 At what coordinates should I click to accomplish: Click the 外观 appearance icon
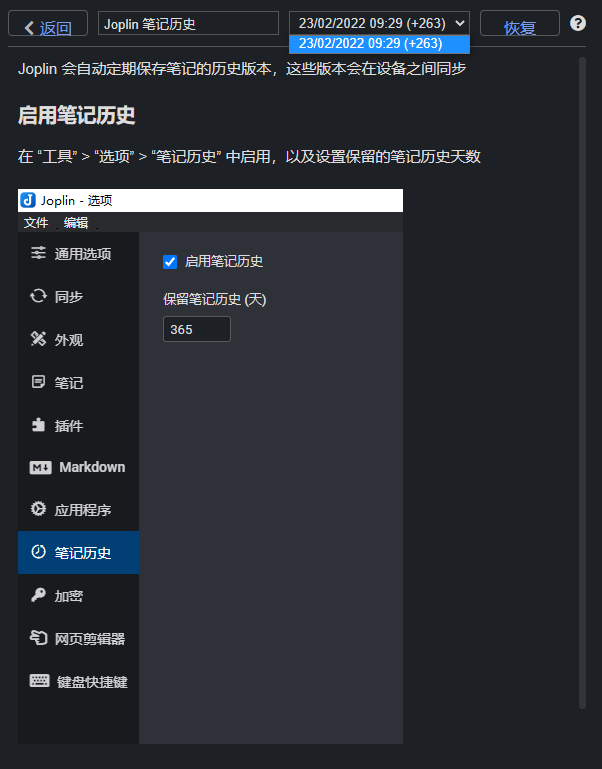(38, 339)
